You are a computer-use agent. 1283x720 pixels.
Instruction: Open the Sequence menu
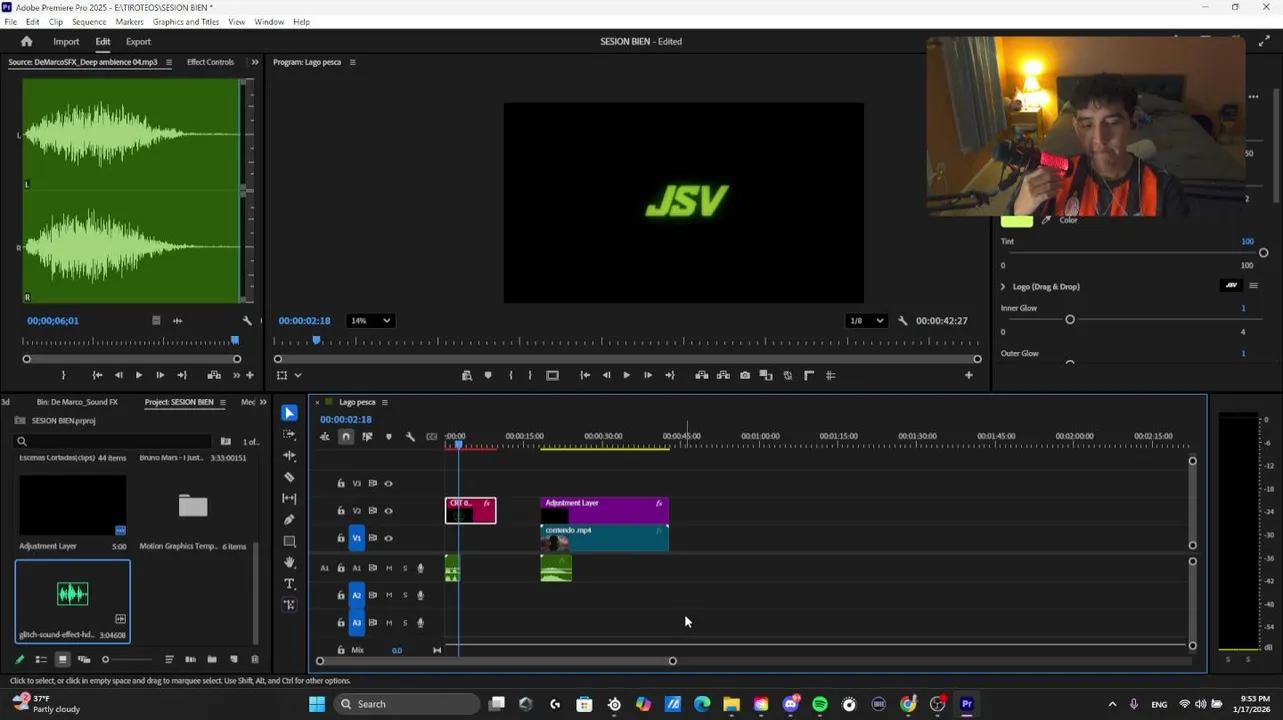(x=89, y=21)
